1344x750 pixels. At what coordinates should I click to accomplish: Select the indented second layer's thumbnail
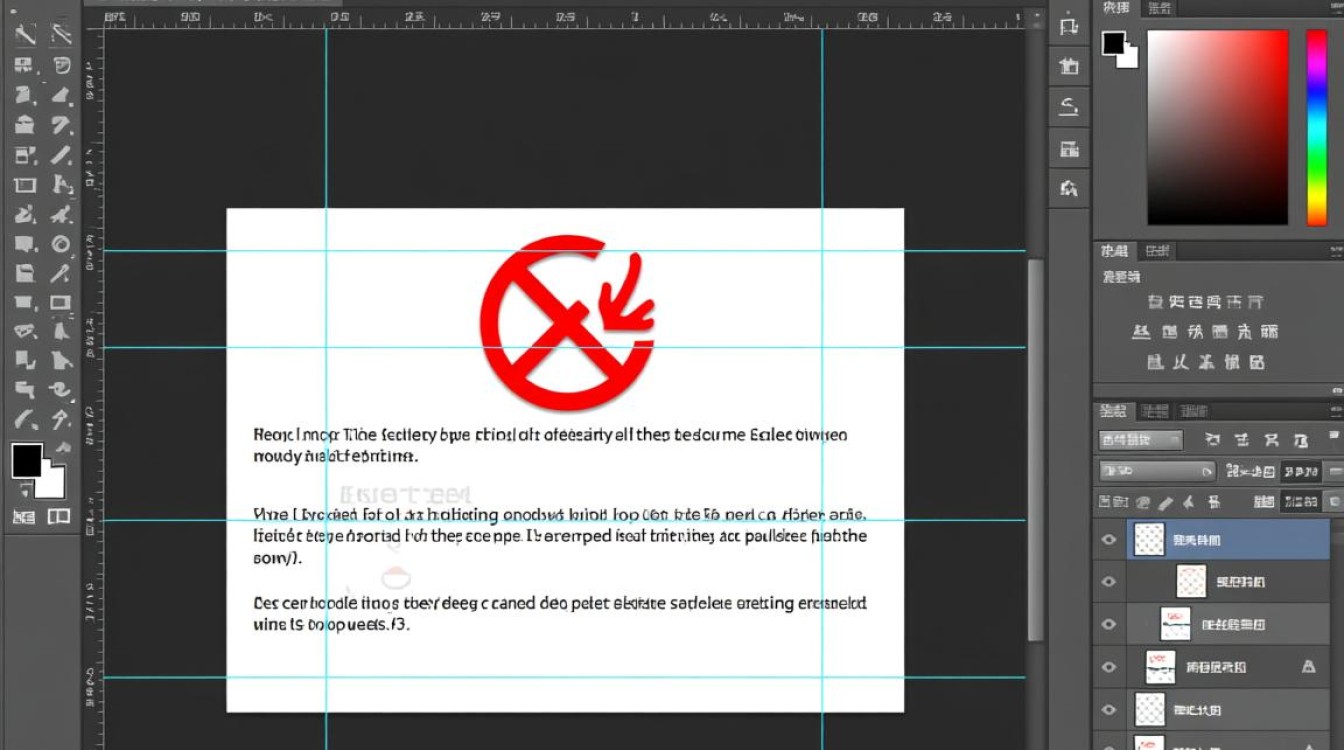coord(1191,582)
